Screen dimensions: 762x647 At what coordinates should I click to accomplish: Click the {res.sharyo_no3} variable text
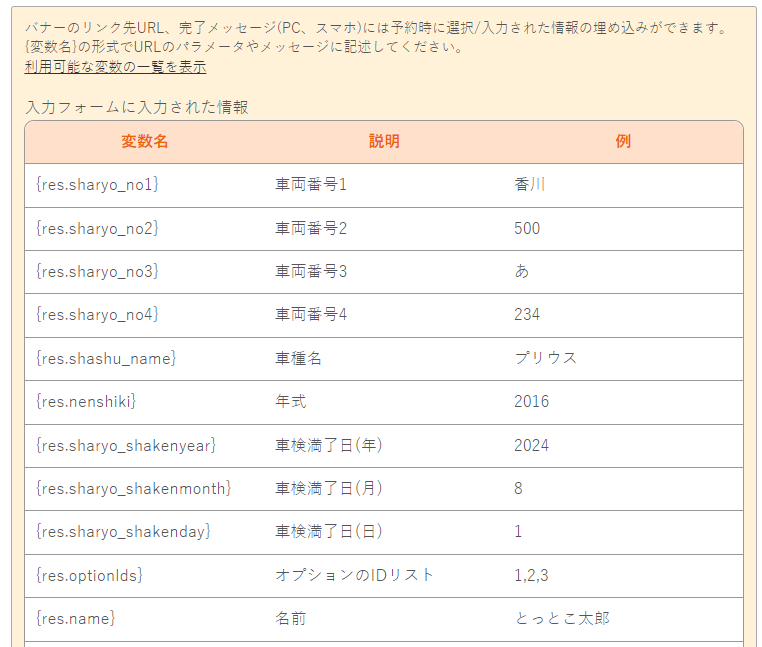pyautogui.click(x=97, y=272)
